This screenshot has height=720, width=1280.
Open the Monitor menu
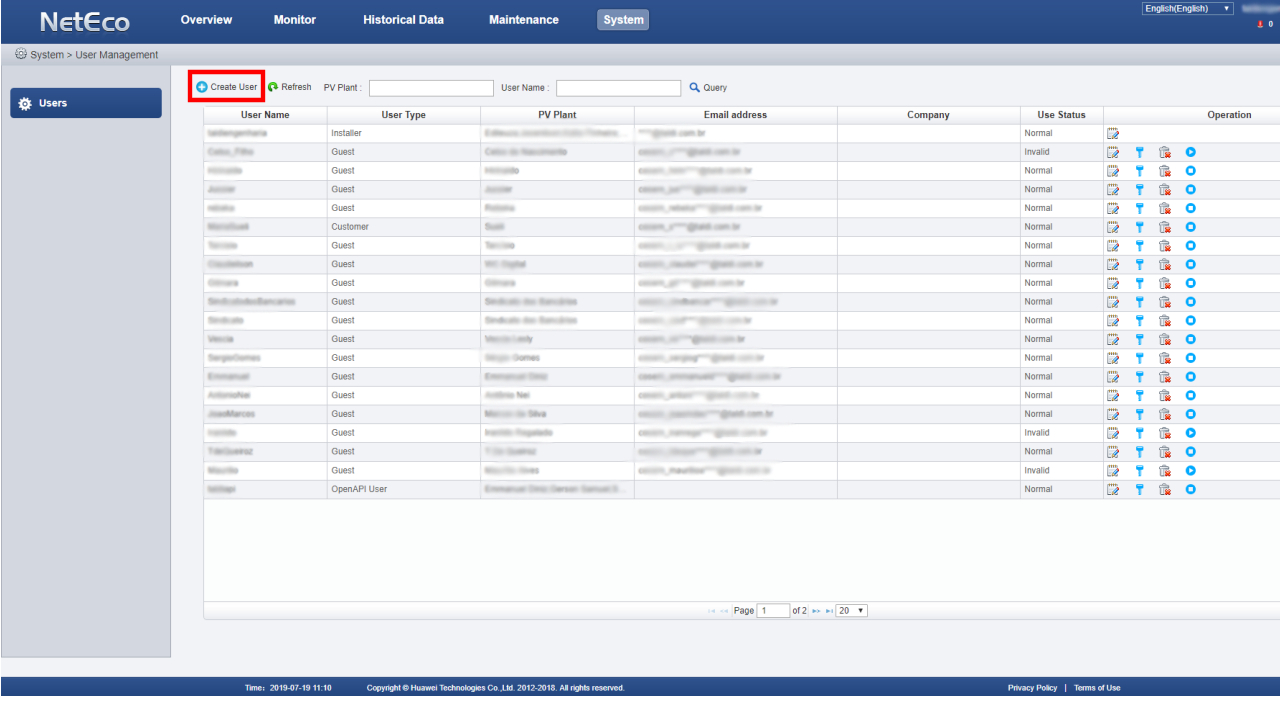[294, 20]
